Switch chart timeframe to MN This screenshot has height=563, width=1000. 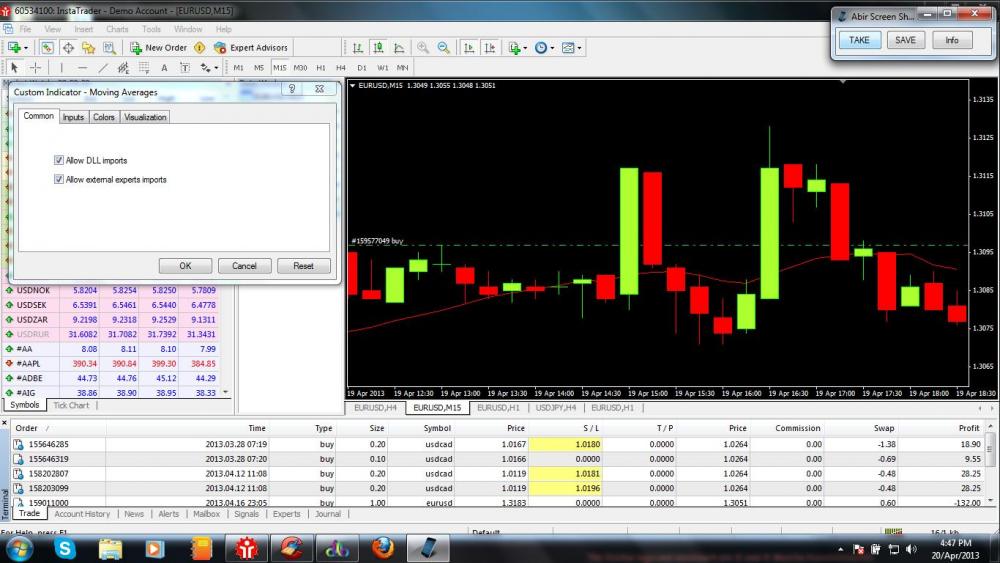click(x=402, y=68)
